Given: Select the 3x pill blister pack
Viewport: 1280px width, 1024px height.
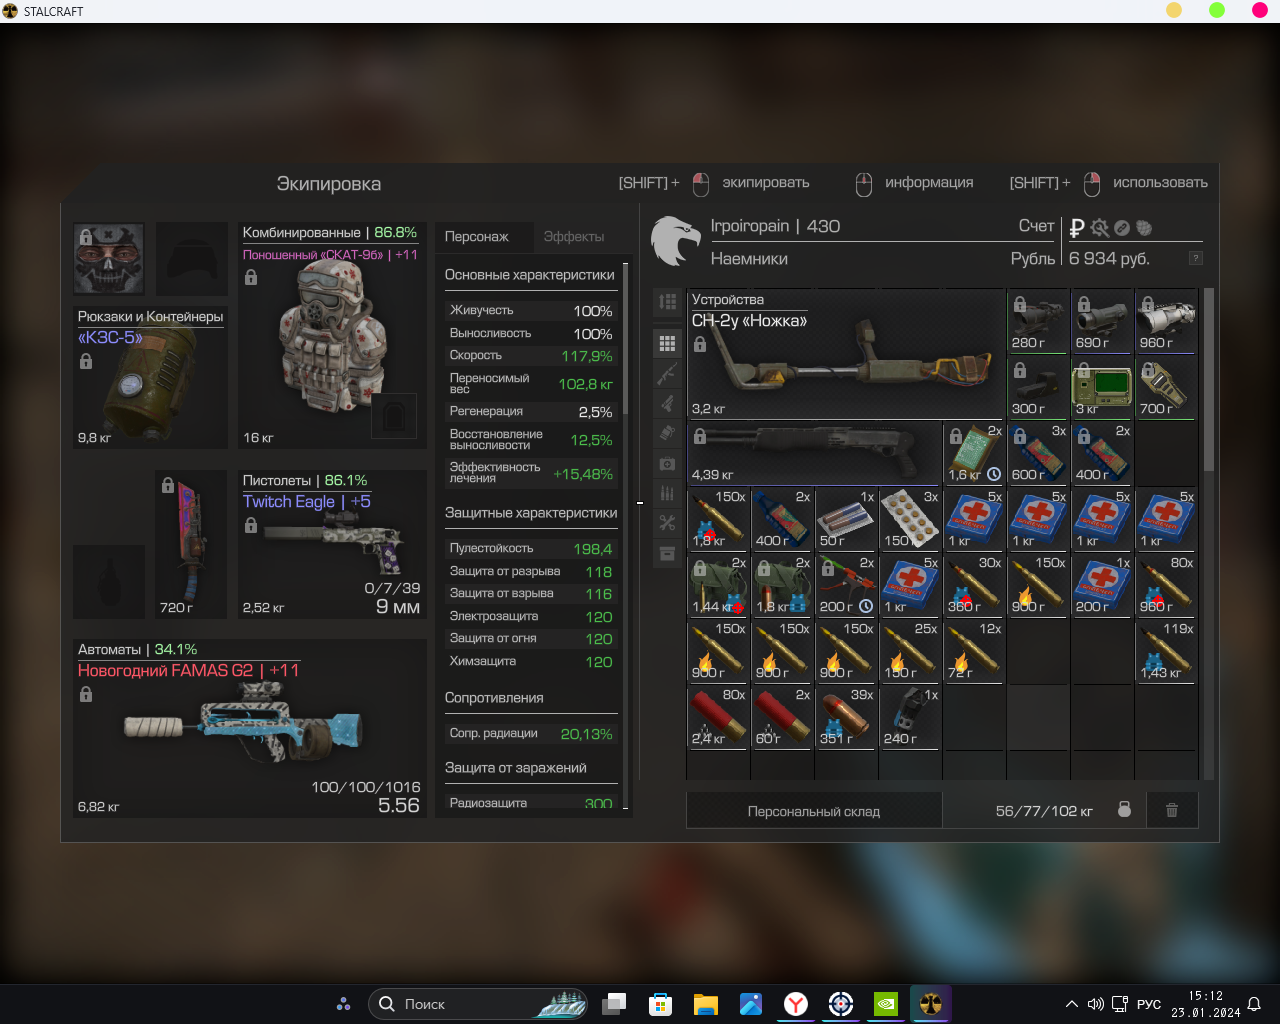Looking at the screenshot, I should [910, 519].
